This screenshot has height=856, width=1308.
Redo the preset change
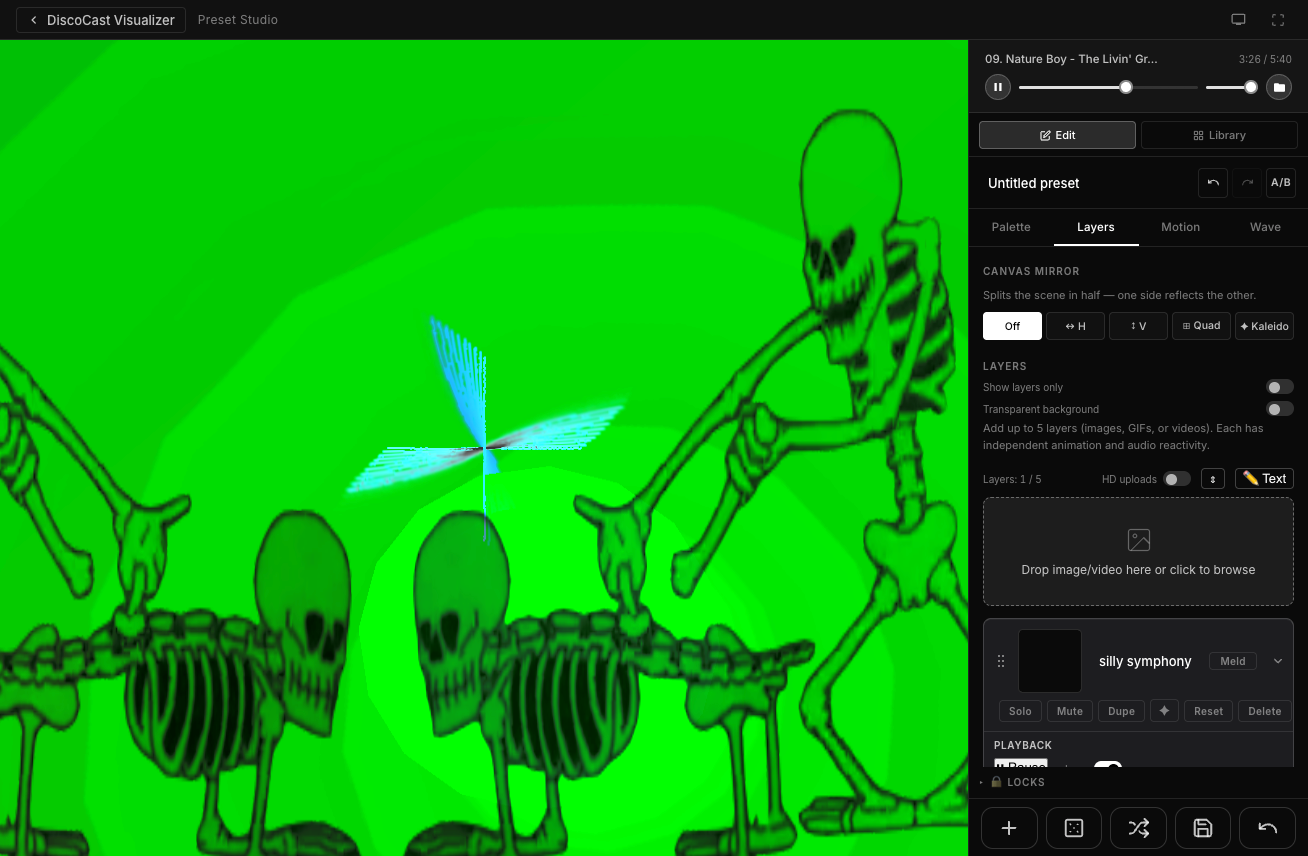coord(1247,183)
